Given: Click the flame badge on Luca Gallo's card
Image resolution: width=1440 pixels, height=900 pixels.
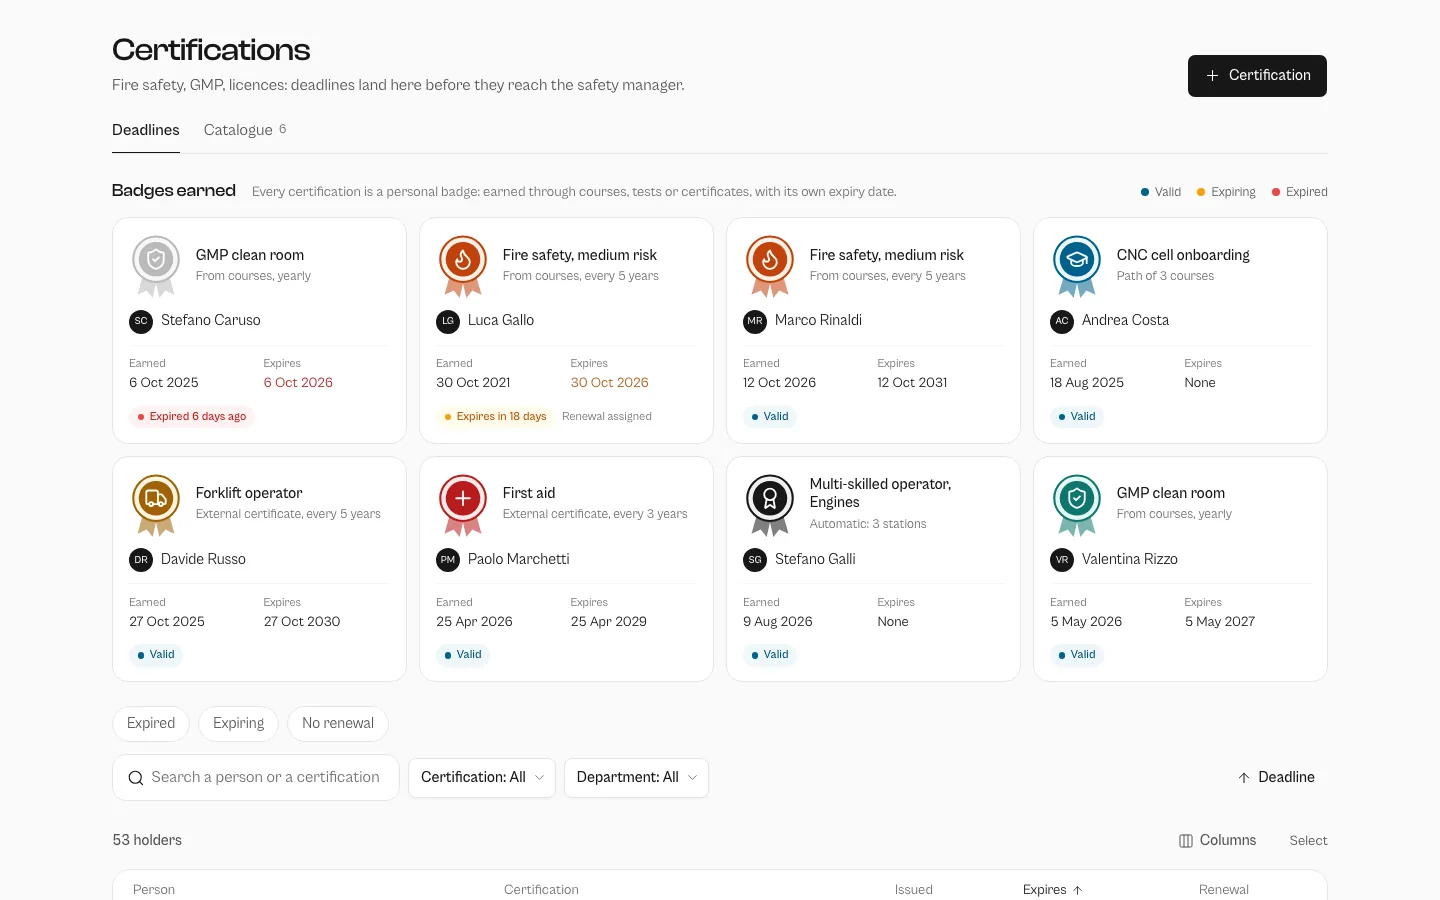Looking at the screenshot, I should [x=463, y=265].
